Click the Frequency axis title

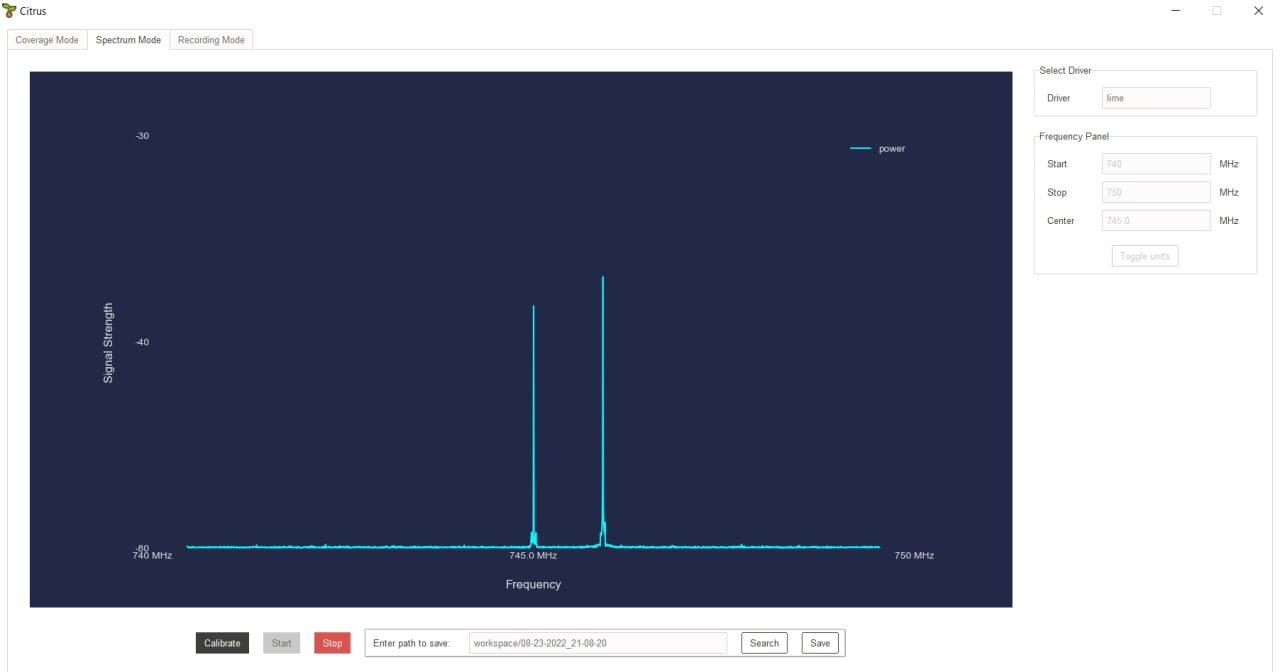pos(533,584)
